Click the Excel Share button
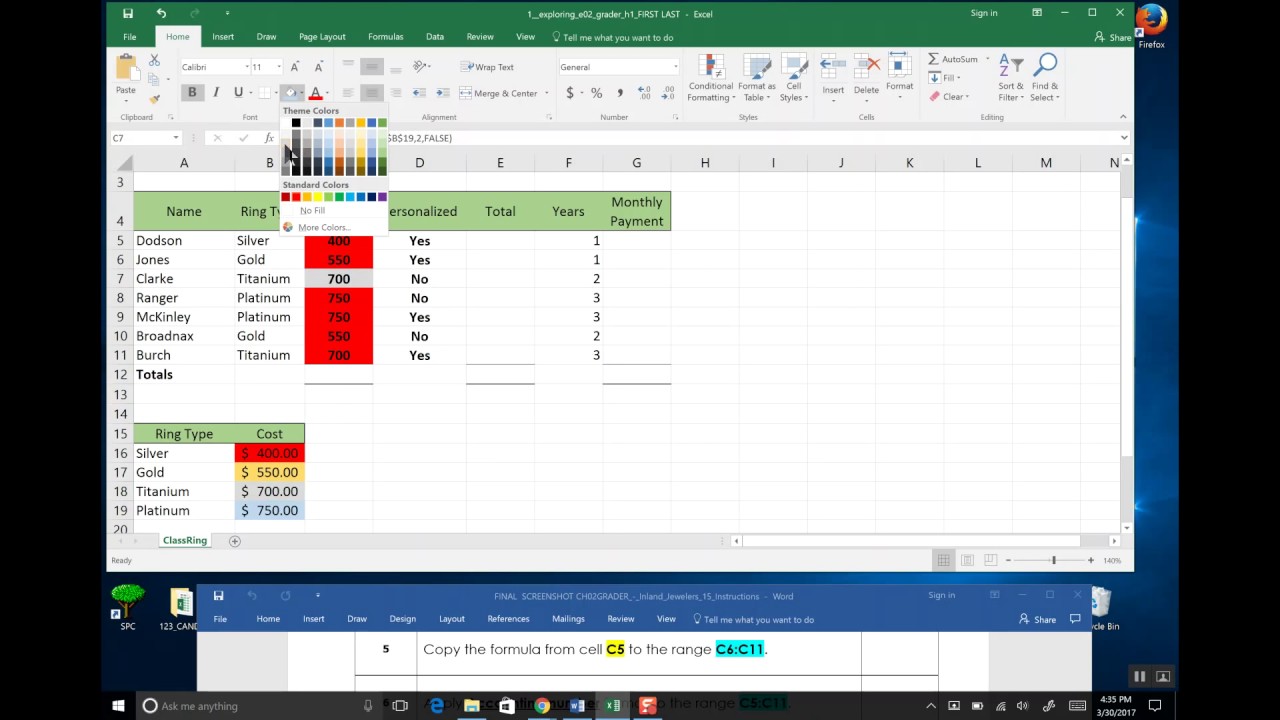 click(x=1113, y=37)
